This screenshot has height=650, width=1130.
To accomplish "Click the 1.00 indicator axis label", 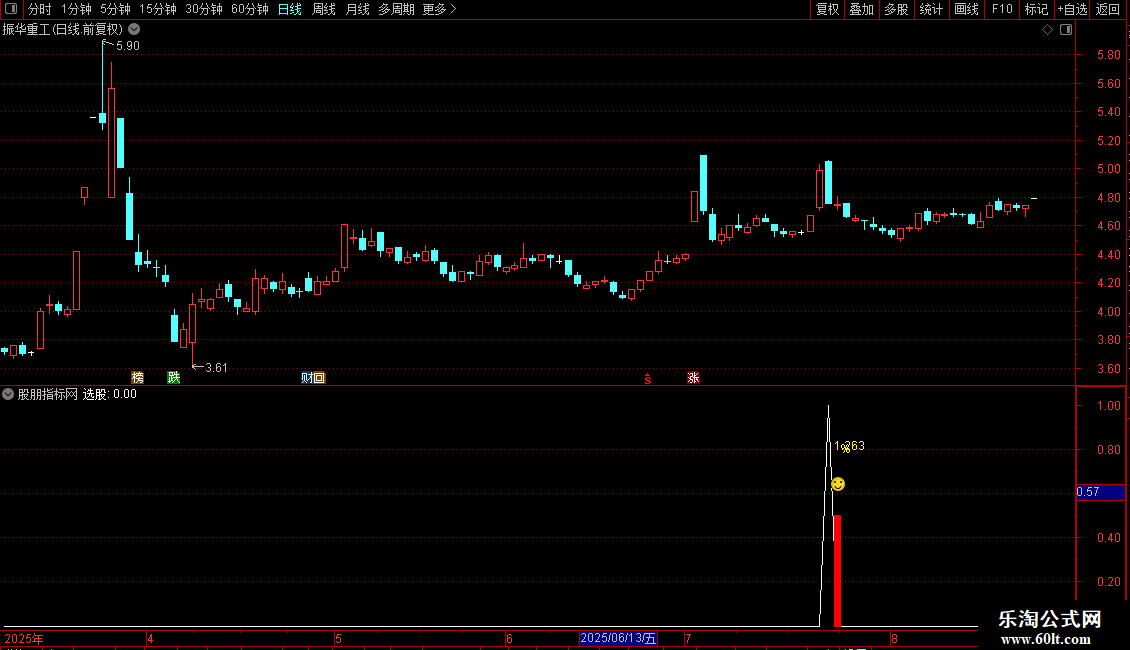I will tap(1108, 406).
